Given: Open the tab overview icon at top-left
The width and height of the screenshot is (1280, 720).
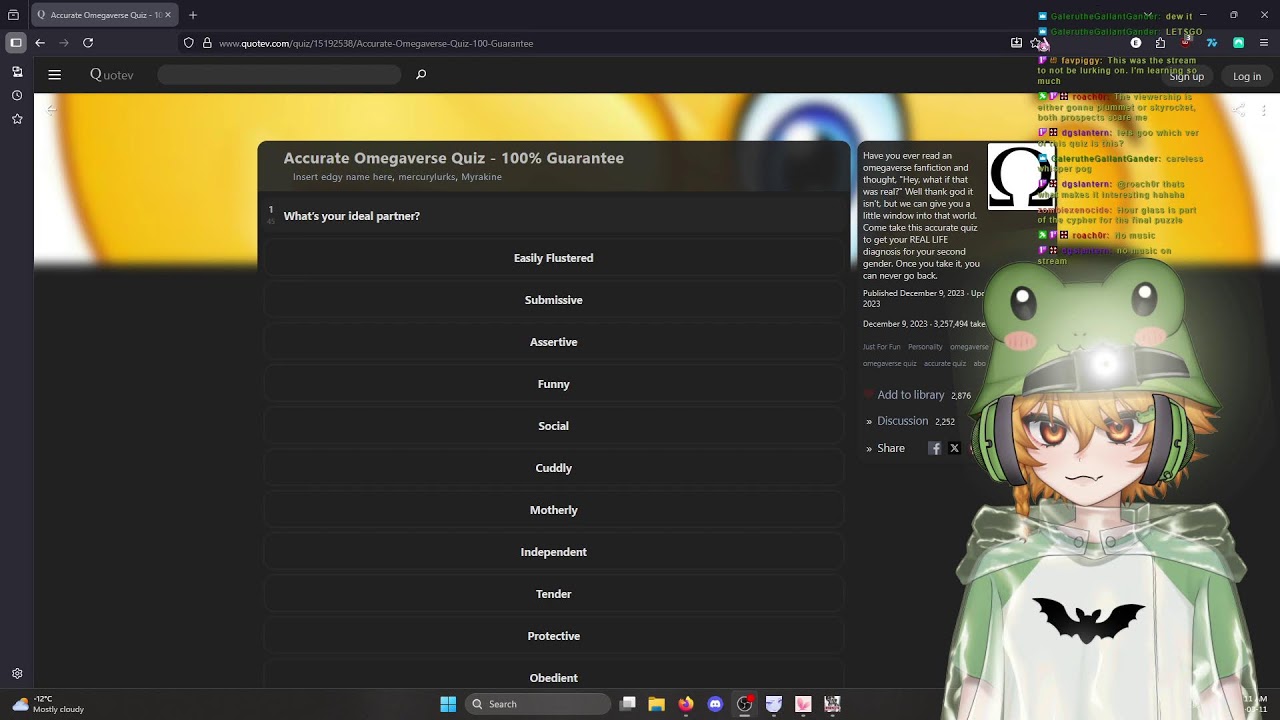Looking at the screenshot, I should tap(14, 15).
